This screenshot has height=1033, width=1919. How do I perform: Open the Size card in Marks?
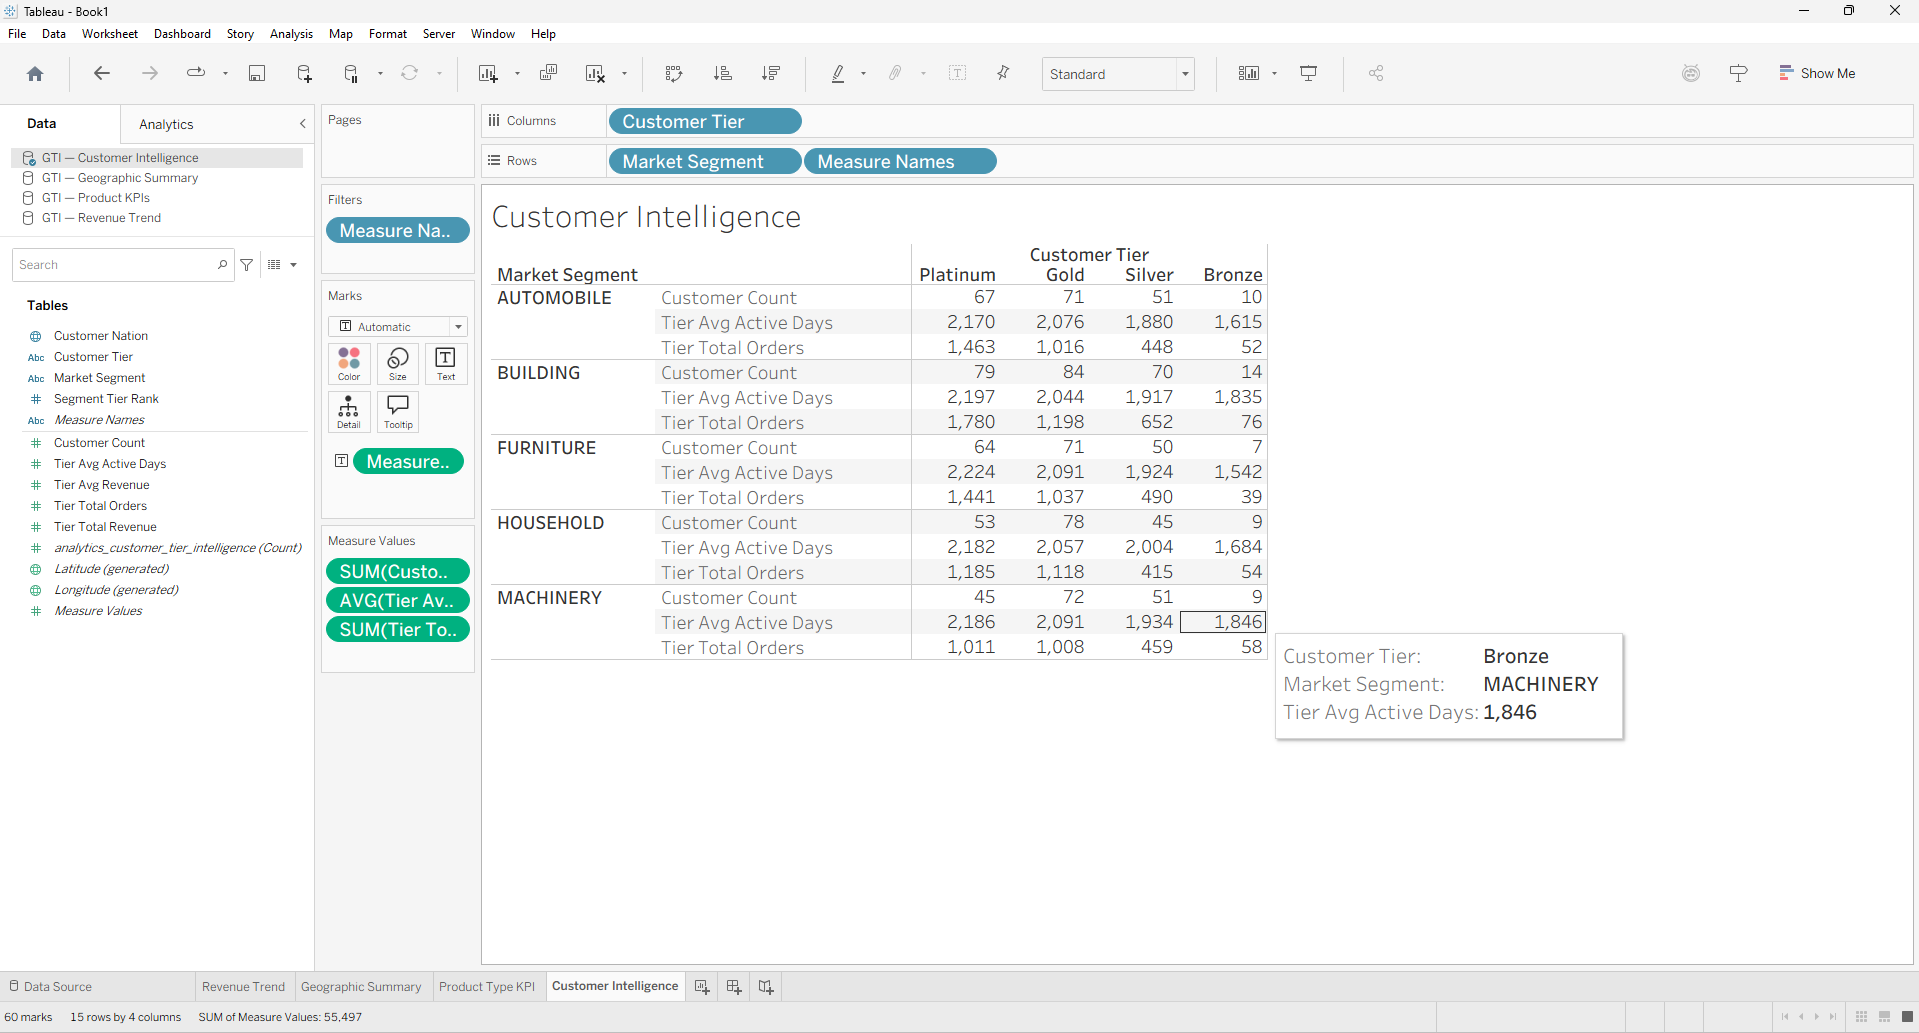tap(398, 364)
